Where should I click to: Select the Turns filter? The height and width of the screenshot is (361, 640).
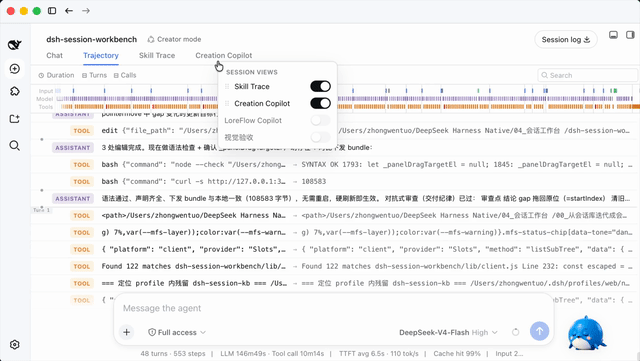[x=94, y=75]
